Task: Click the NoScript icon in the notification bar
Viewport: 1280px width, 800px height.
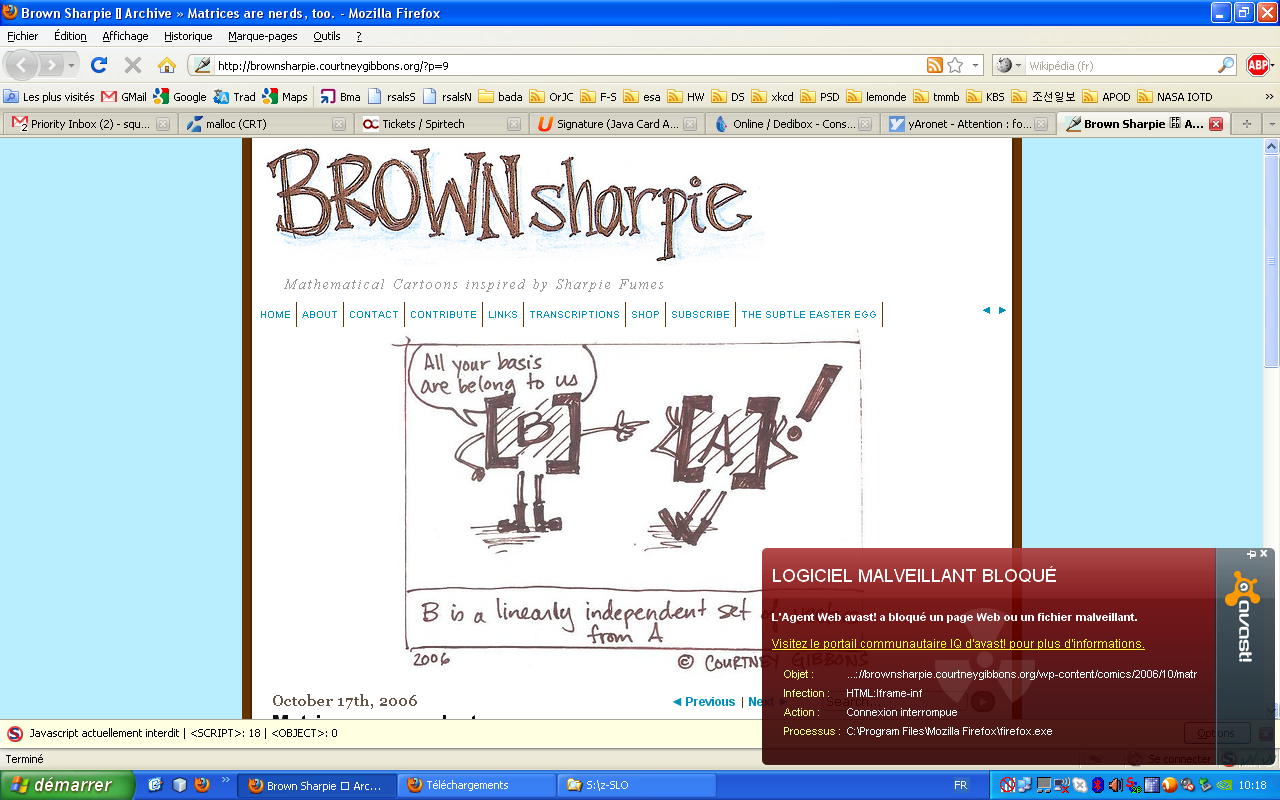Action: pos(15,733)
